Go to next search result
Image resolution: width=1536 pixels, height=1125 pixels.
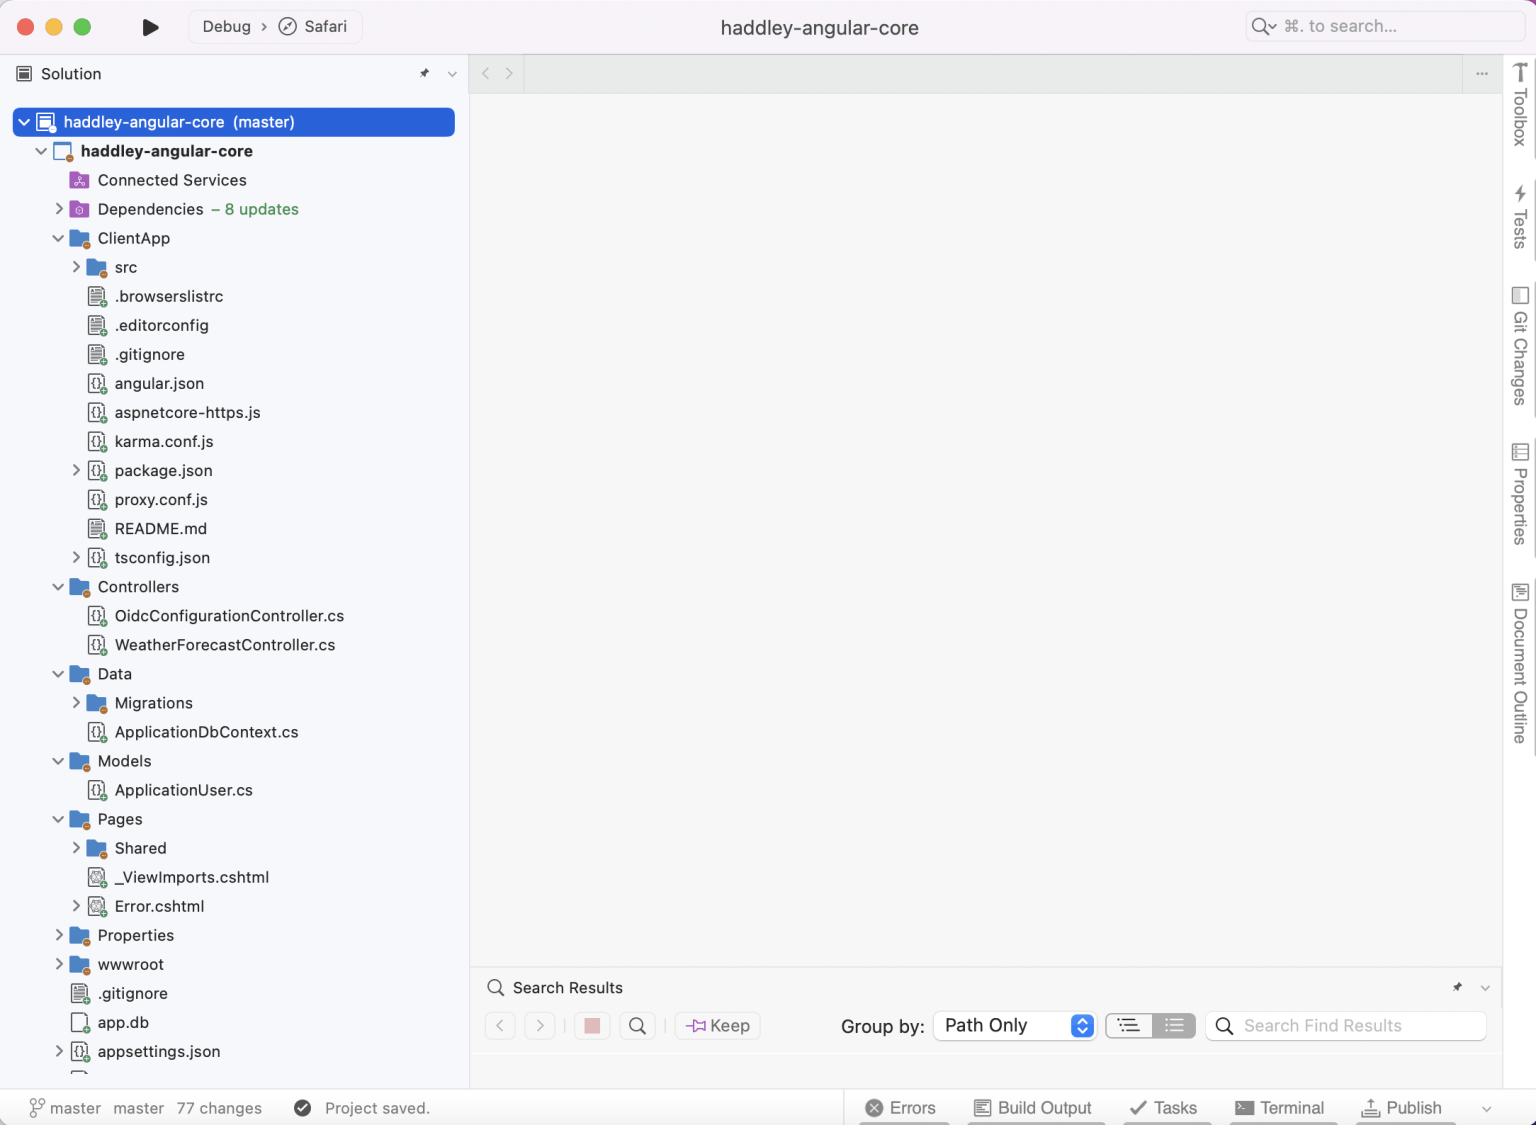(540, 1025)
